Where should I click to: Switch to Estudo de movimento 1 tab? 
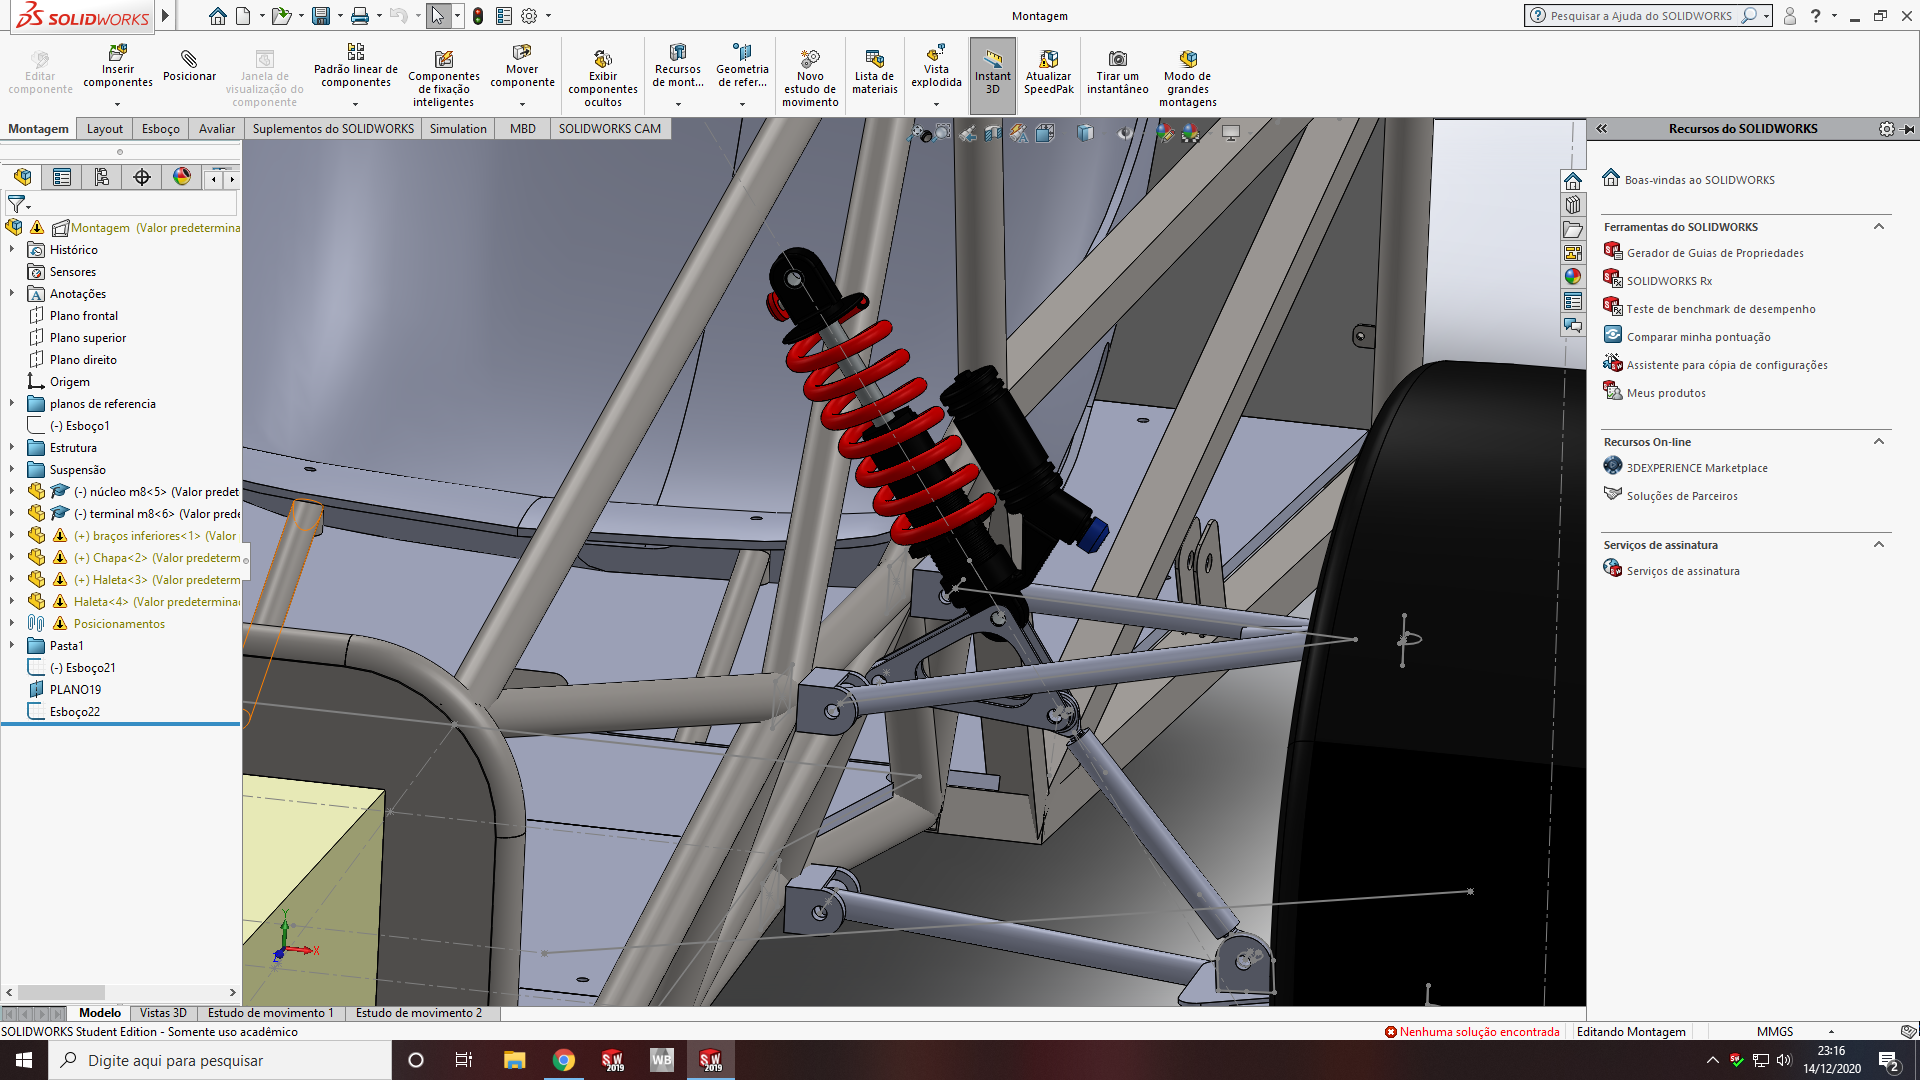coord(271,1013)
